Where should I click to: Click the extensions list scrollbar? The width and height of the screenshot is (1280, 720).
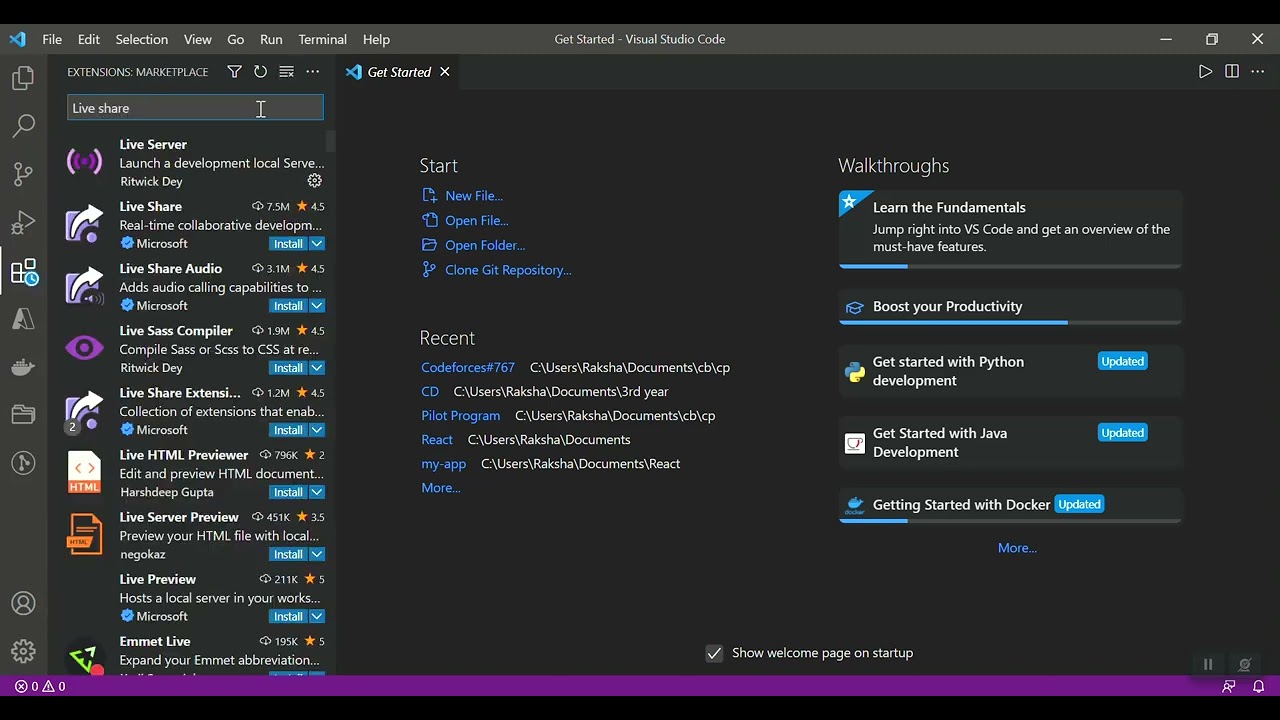pos(330,140)
